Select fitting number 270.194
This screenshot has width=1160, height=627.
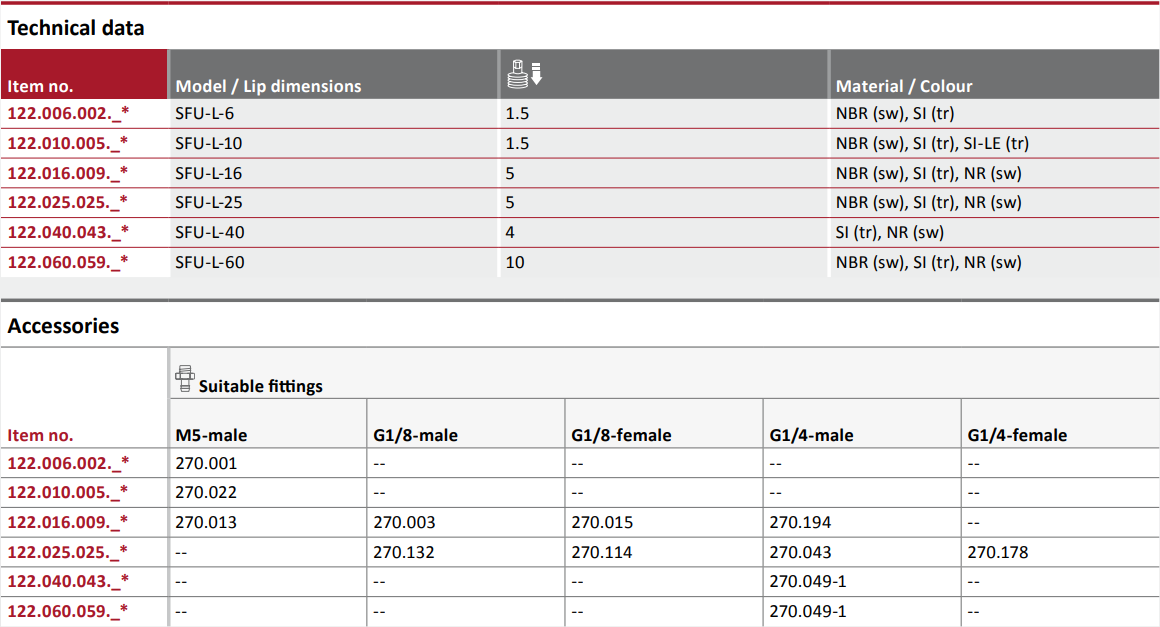(x=800, y=522)
